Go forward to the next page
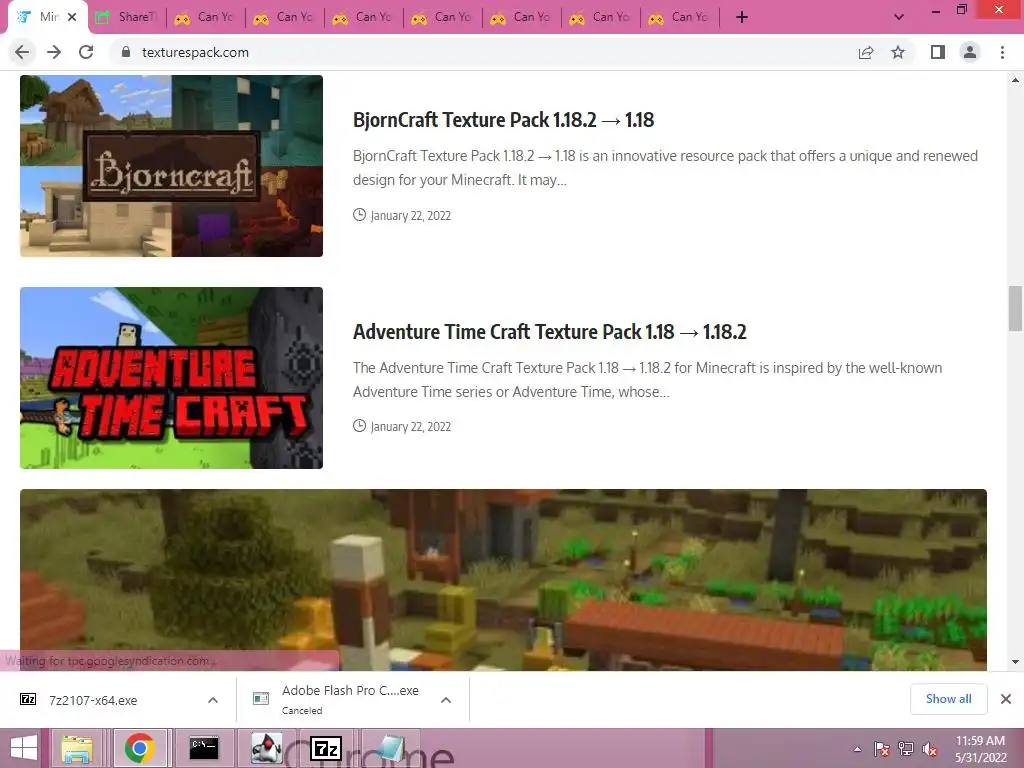 54,52
